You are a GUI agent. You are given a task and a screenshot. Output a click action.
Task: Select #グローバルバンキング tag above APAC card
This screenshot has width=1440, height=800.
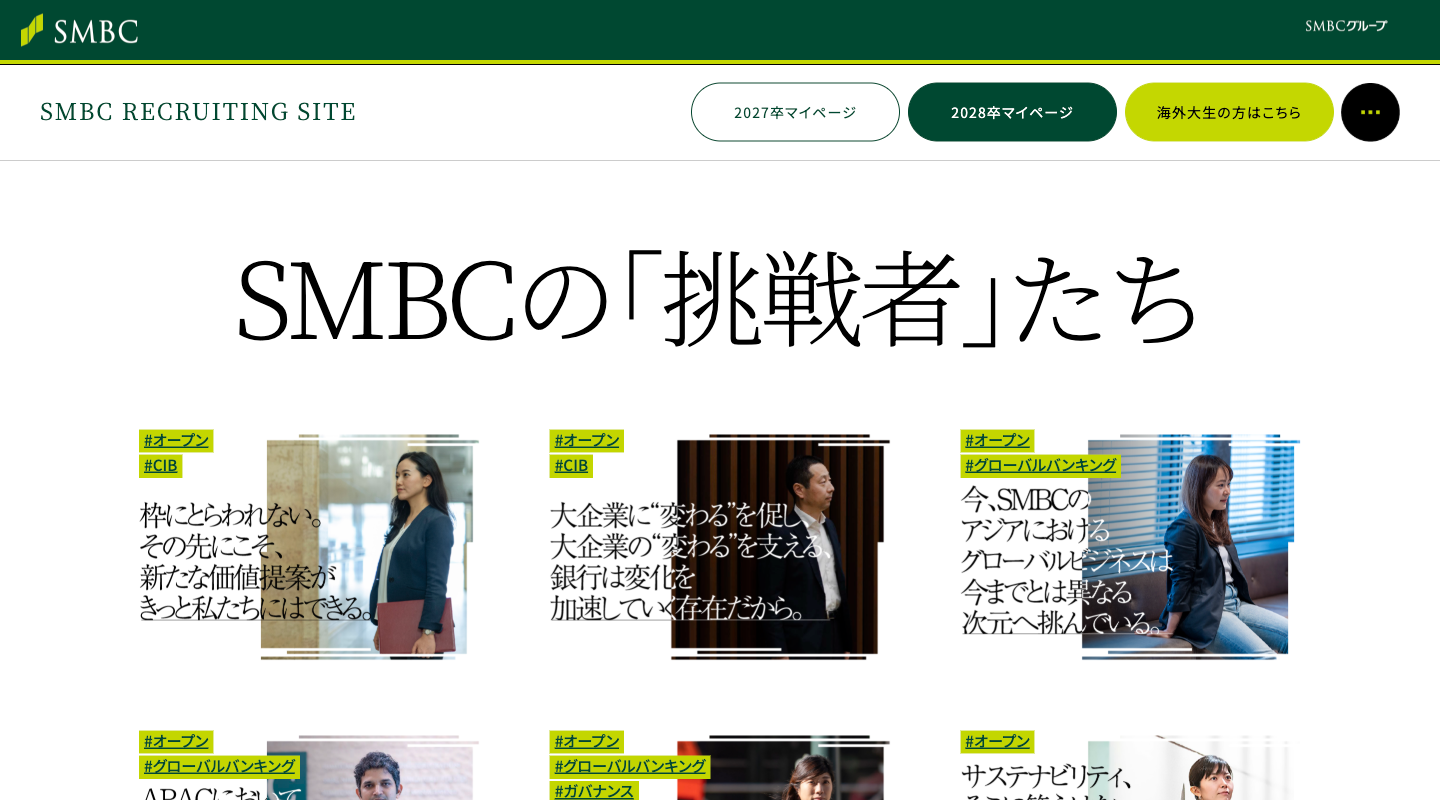click(x=219, y=766)
